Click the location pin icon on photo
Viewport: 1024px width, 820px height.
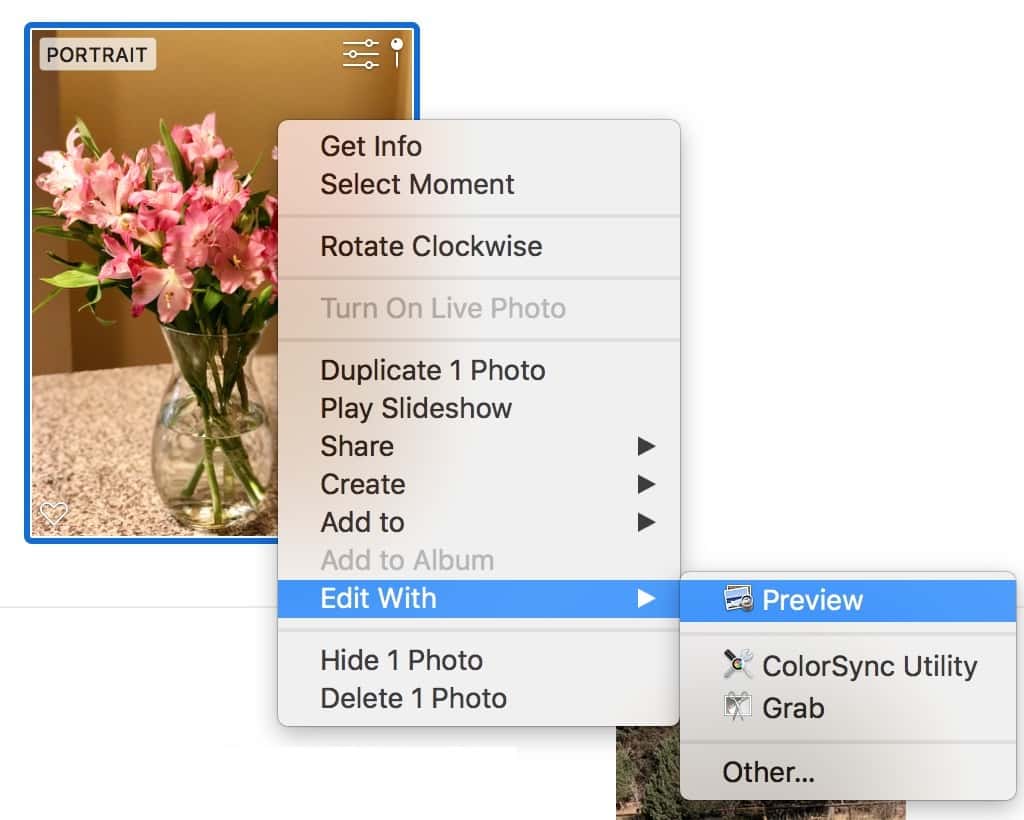click(x=397, y=52)
